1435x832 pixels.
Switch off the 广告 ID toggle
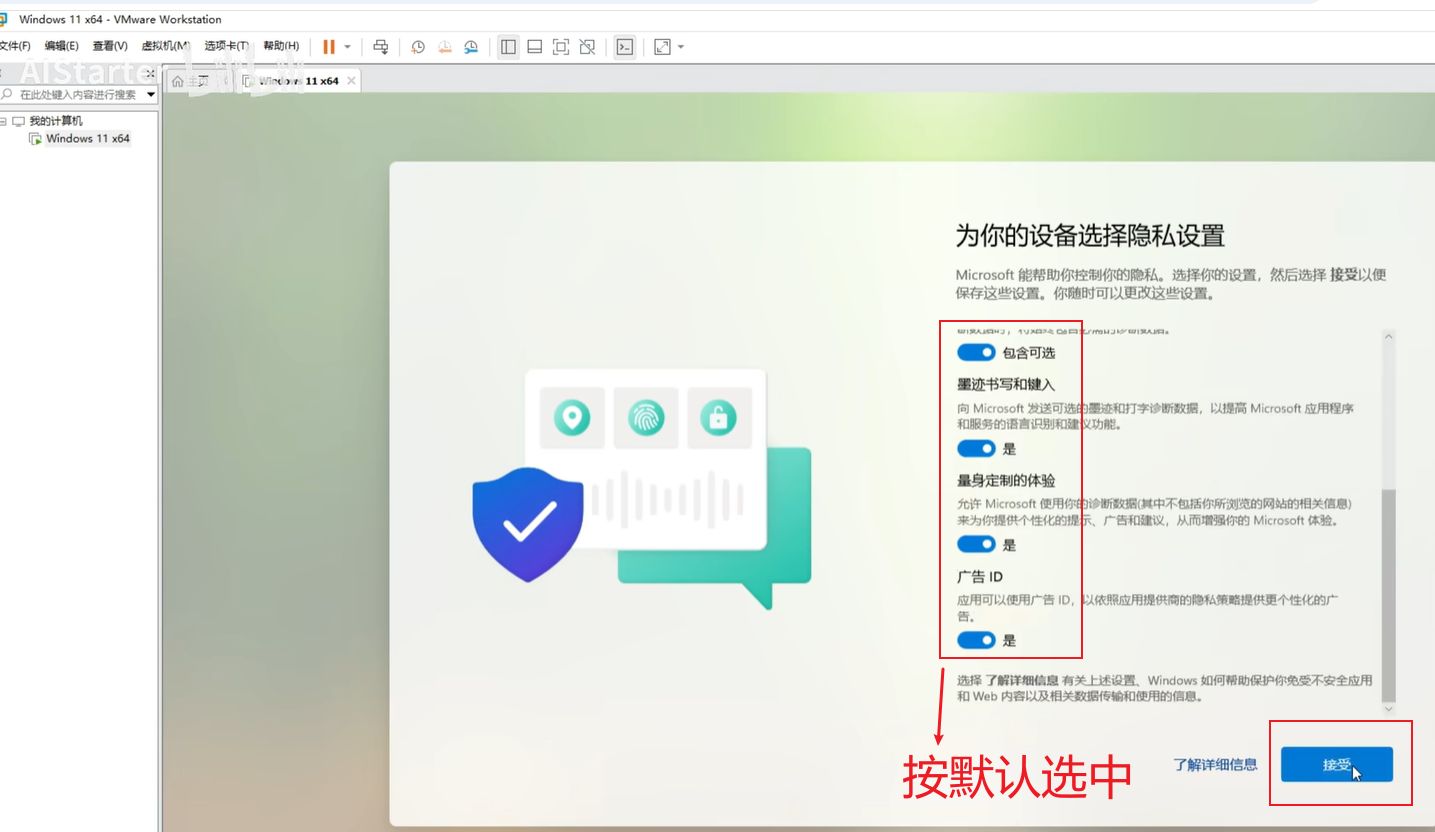tap(976, 641)
